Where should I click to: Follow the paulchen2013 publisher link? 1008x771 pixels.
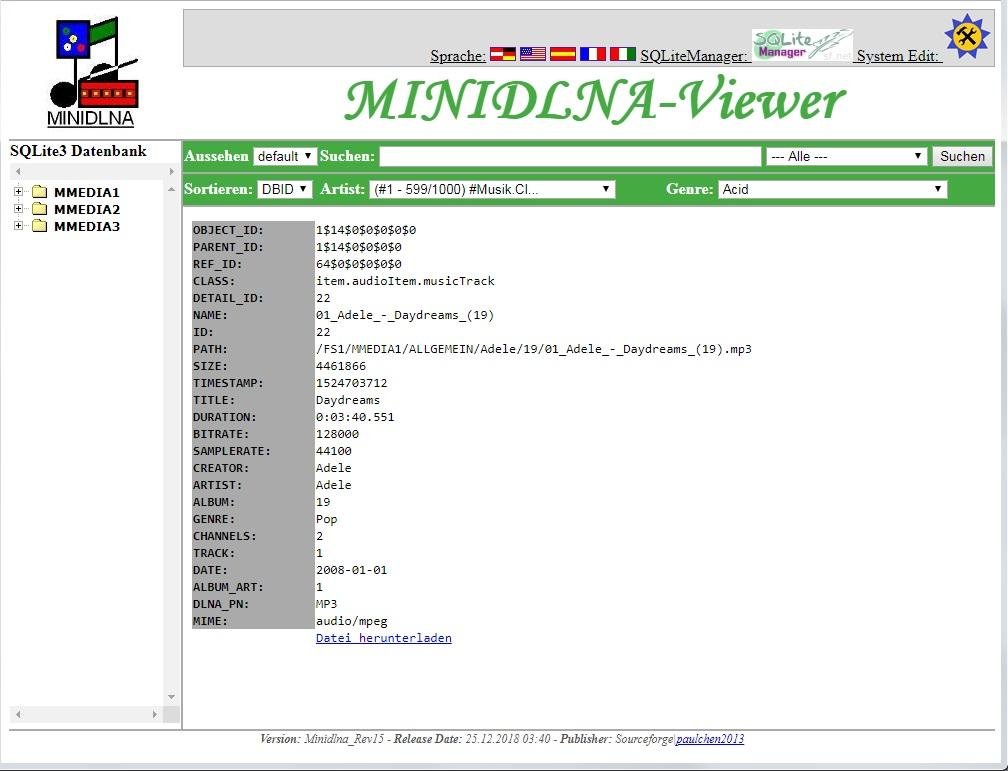pyautogui.click(x=709, y=739)
